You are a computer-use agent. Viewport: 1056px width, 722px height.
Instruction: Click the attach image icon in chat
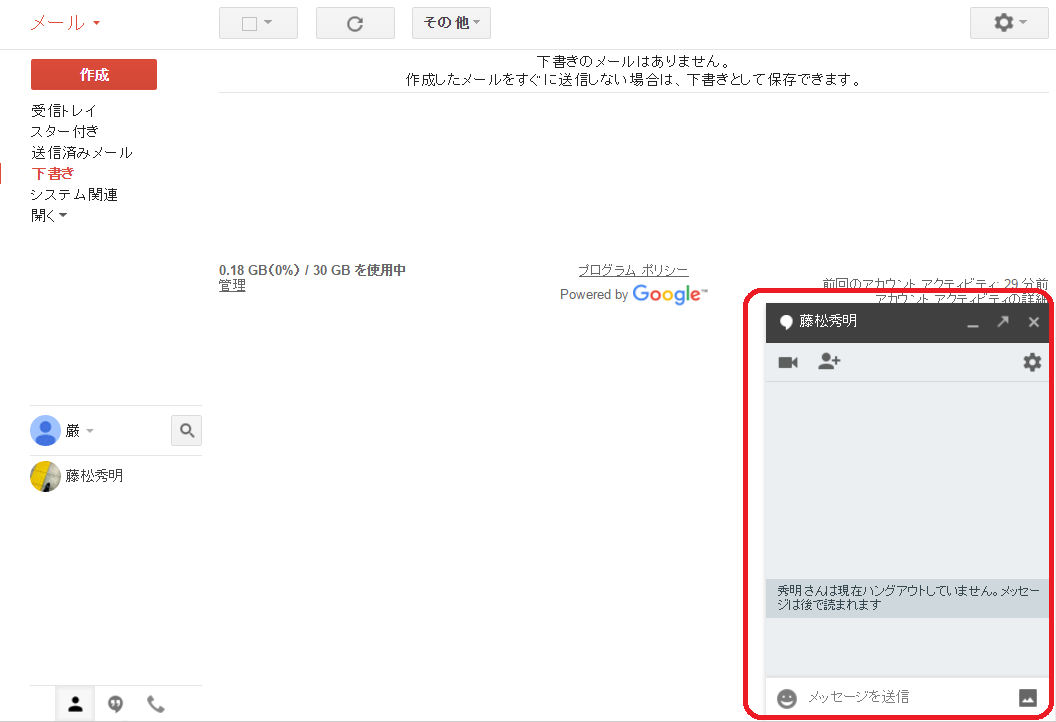click(x=1027, y=698)
